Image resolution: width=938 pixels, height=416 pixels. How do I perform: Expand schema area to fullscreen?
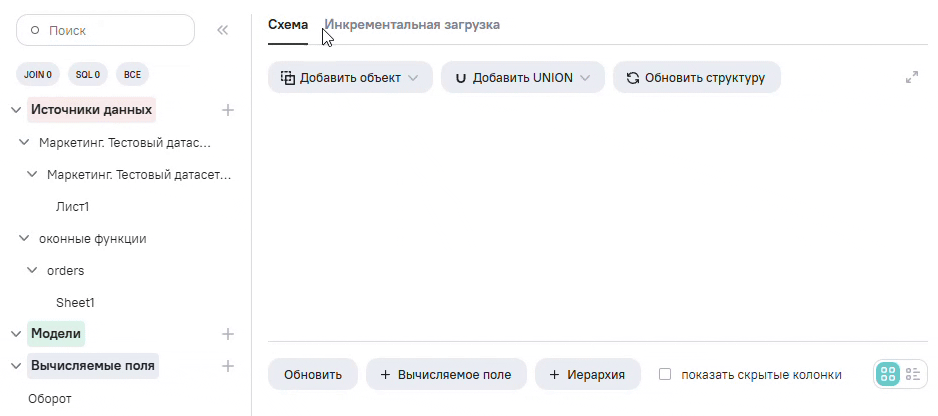(x=912, y=77)
